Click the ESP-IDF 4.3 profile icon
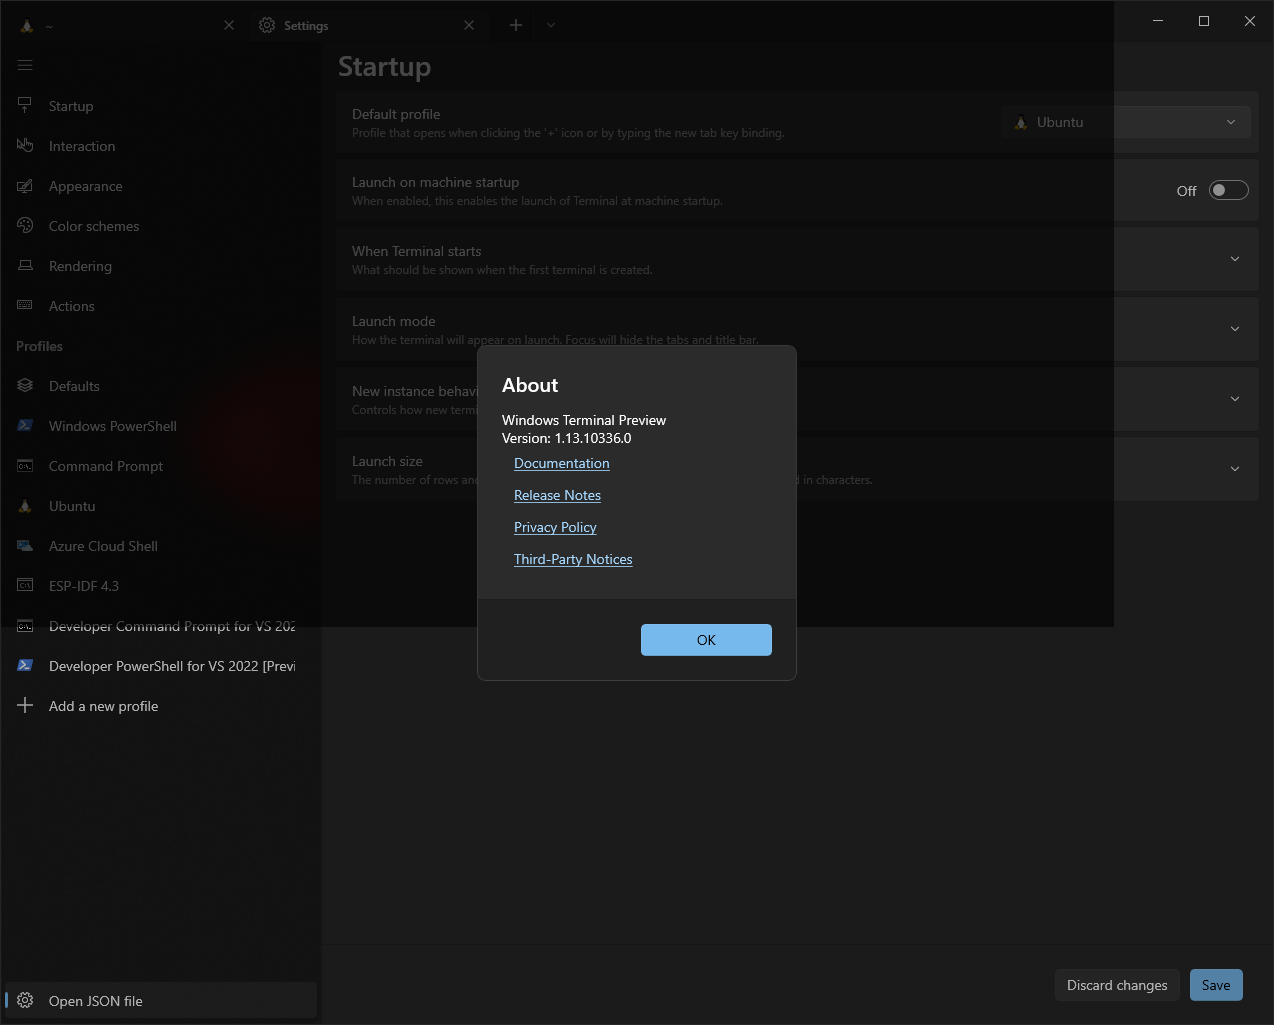 tap(25, 585)
